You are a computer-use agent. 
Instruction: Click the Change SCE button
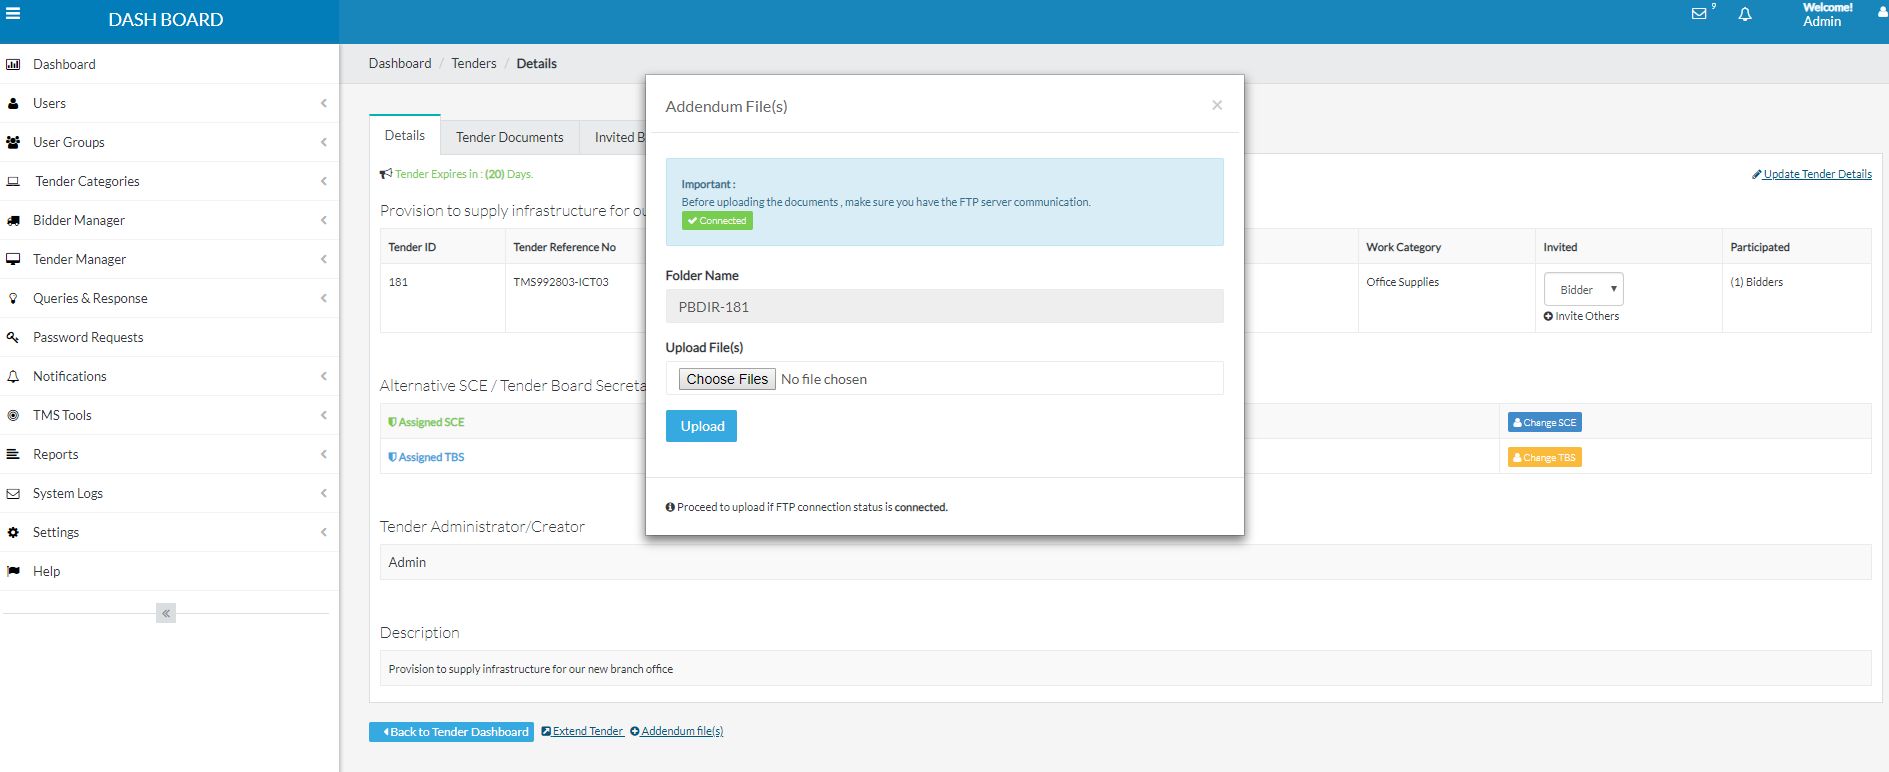pos(1544,422)
